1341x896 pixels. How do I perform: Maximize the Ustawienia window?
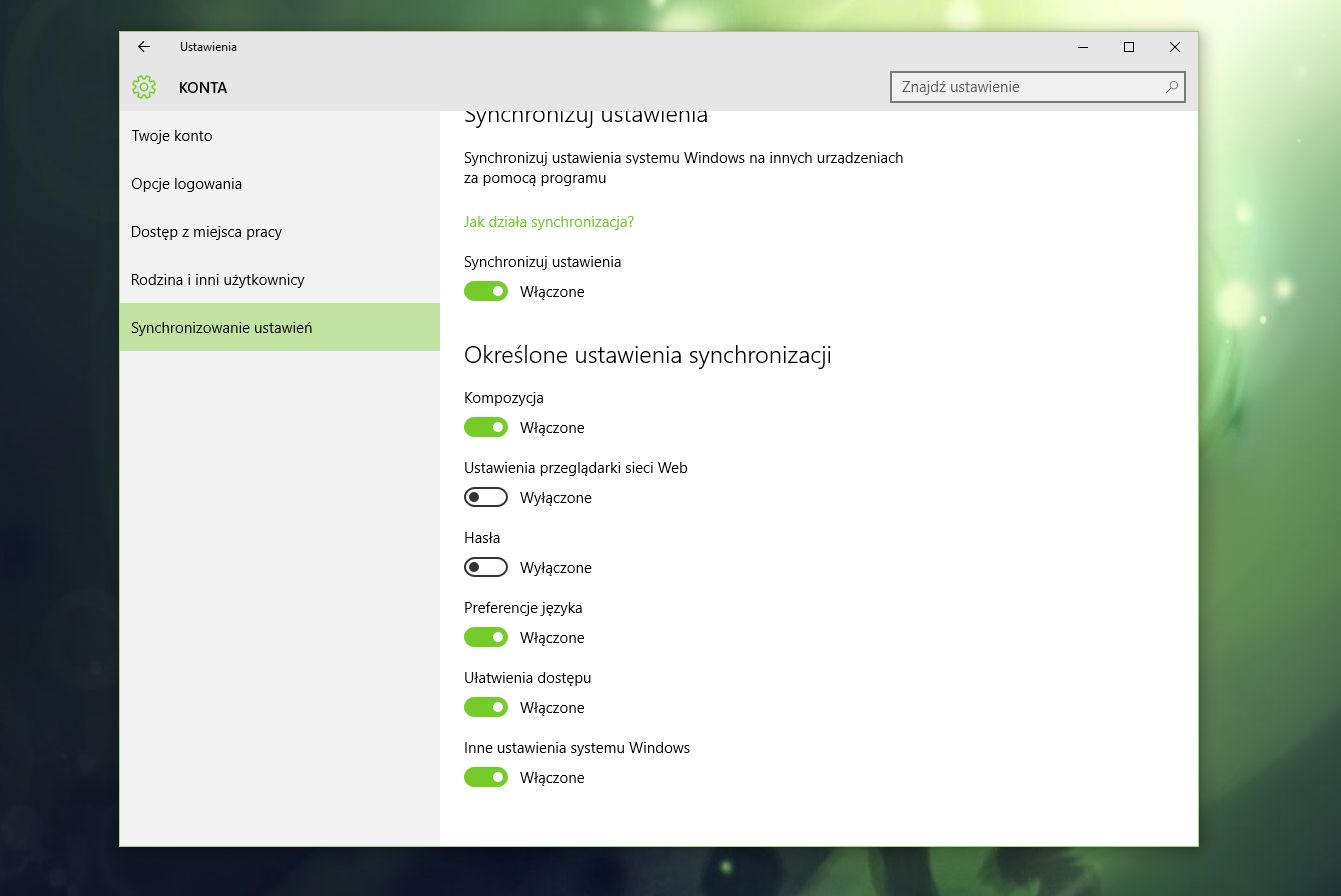(1129, 47)
